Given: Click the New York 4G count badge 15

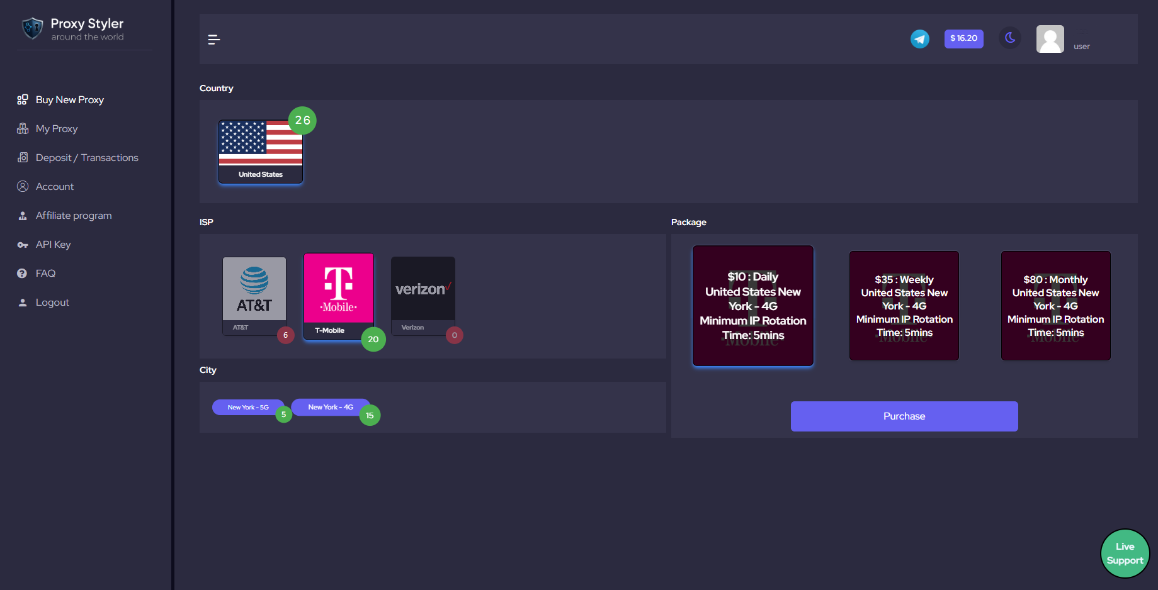Looking at the screenshot, I should (370, 416).
